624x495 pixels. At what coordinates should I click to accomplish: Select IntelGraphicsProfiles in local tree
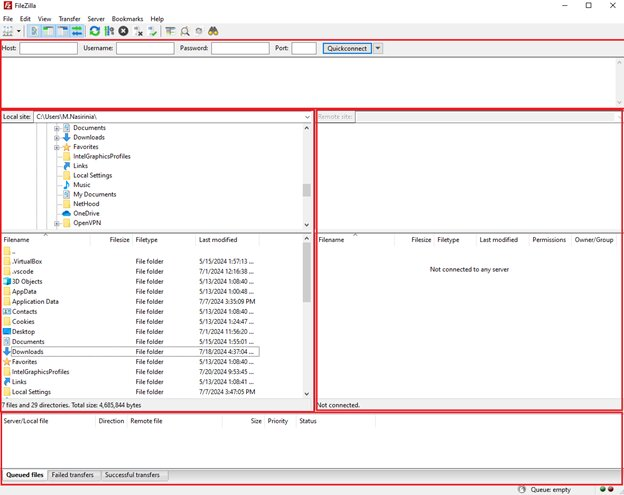tap(101, 156)
